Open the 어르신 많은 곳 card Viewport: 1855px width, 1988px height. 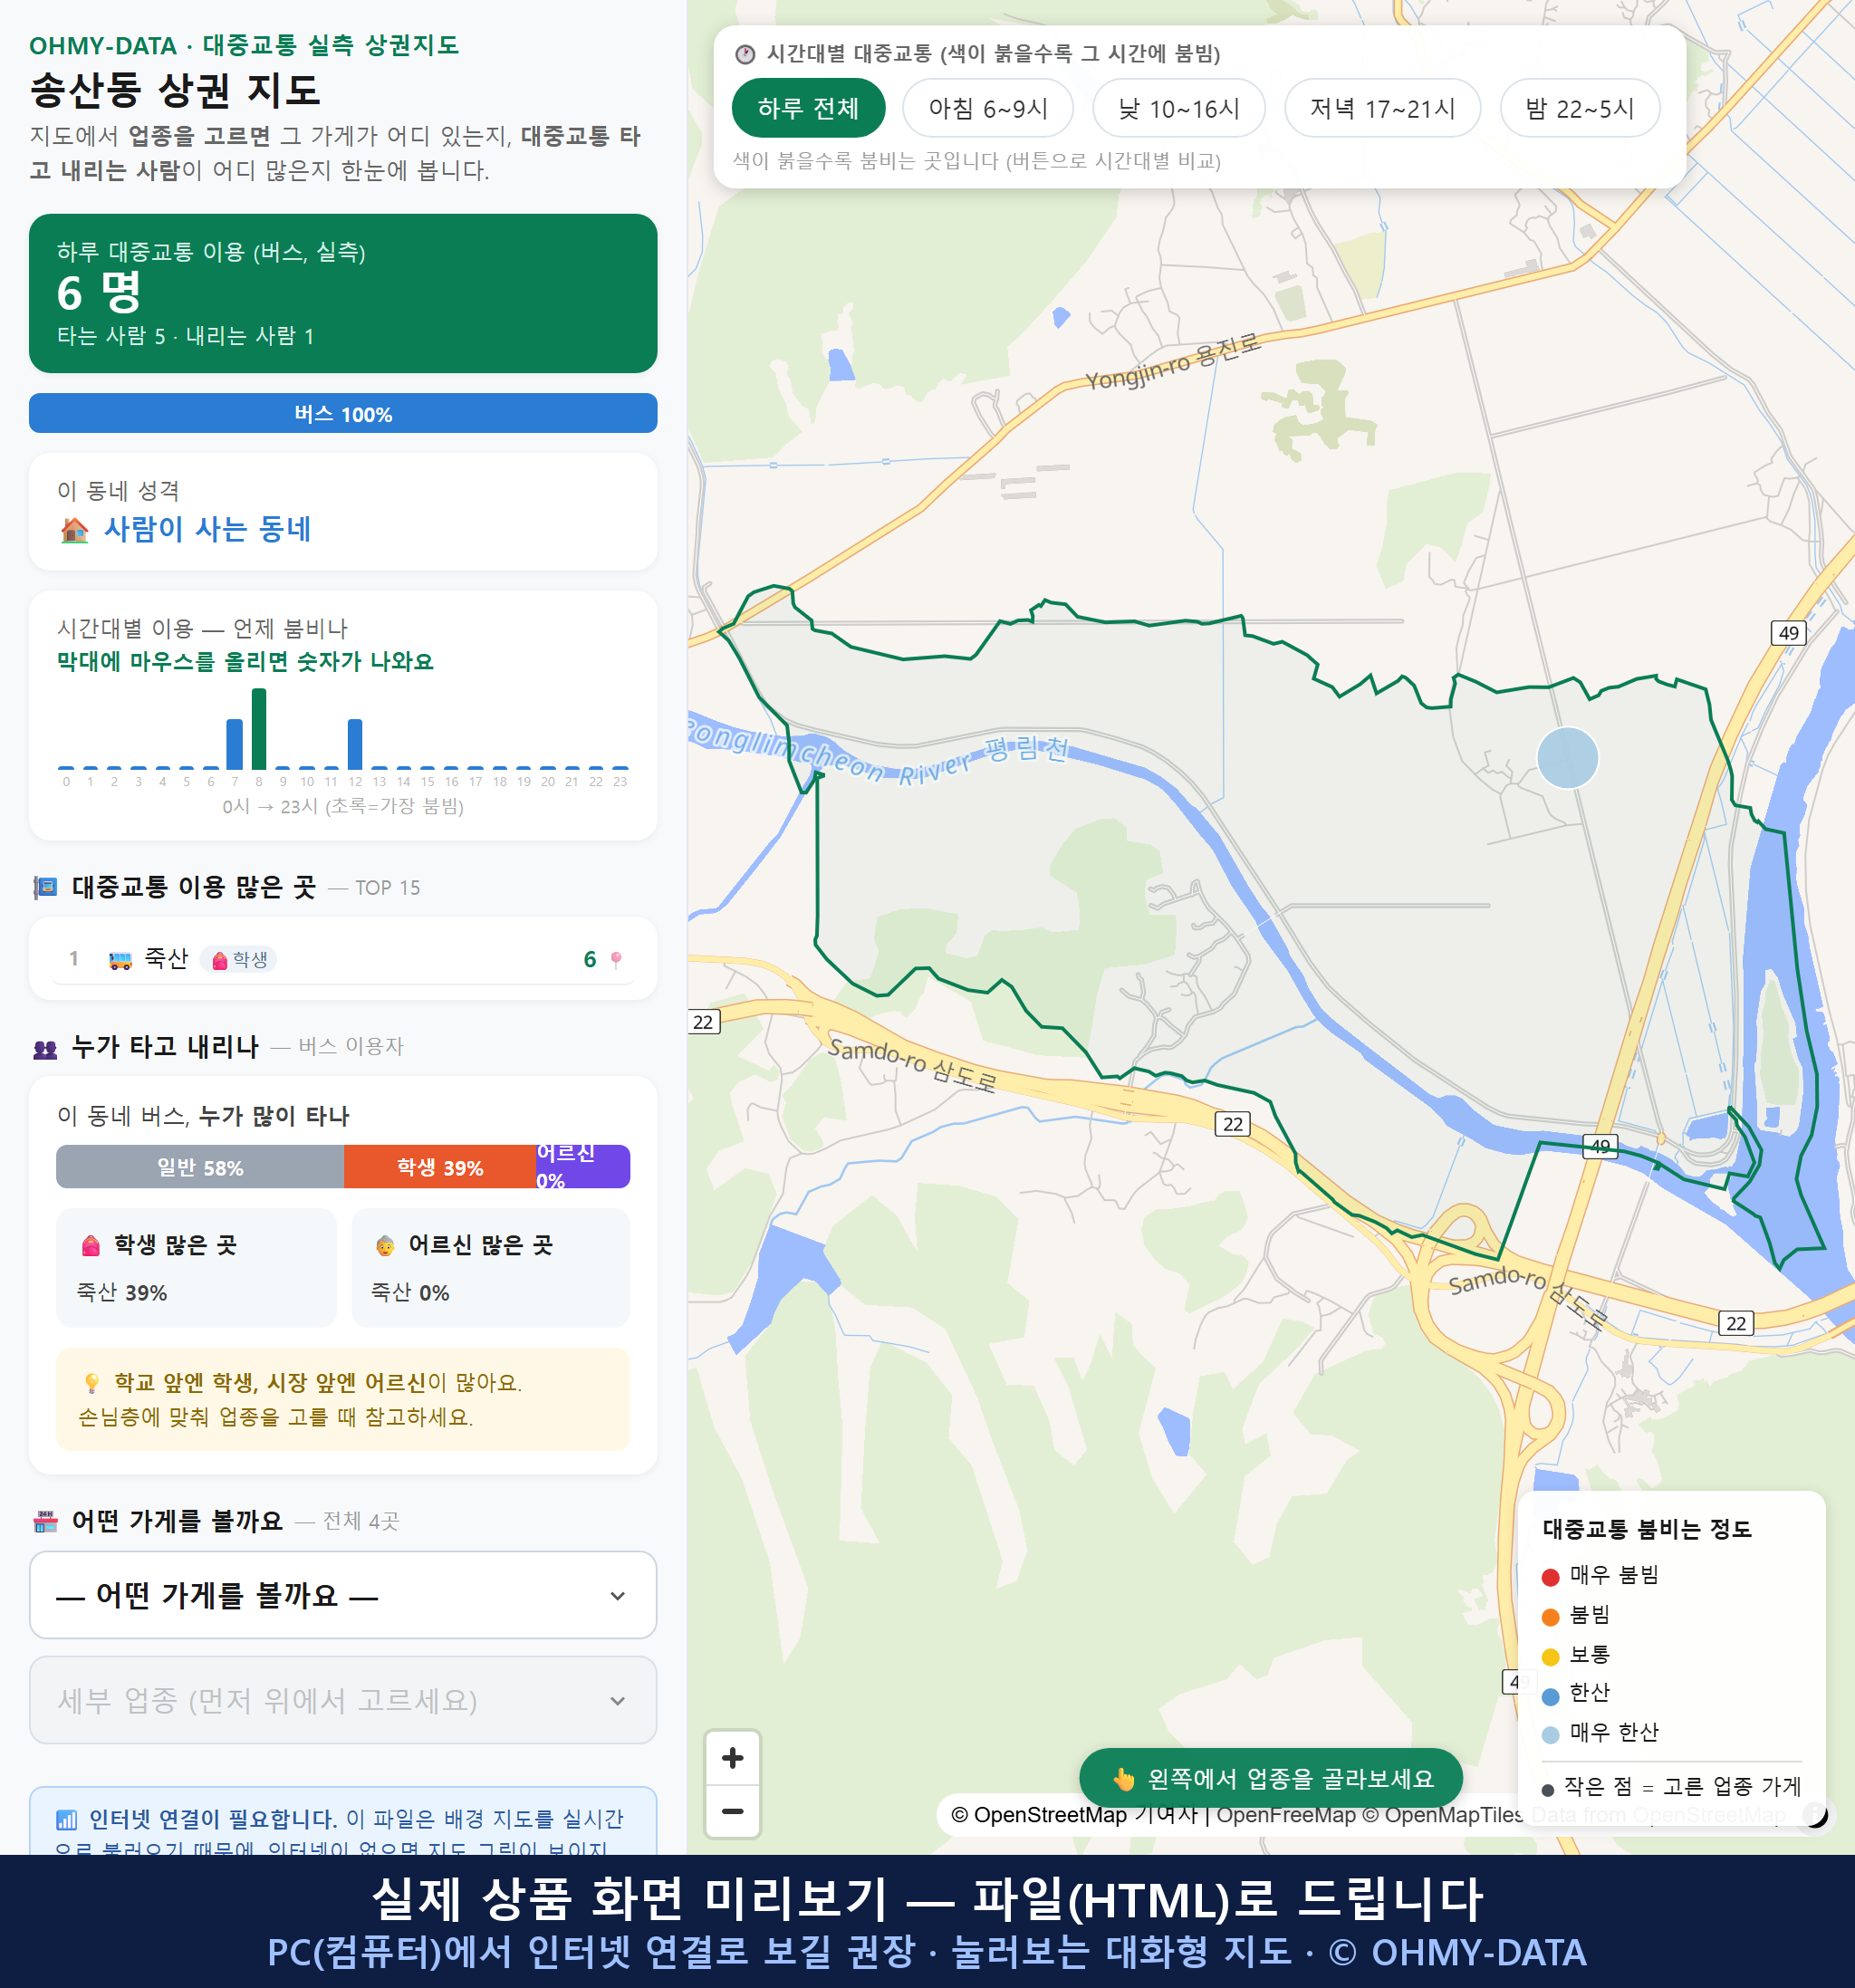[x=491, y=1268]
